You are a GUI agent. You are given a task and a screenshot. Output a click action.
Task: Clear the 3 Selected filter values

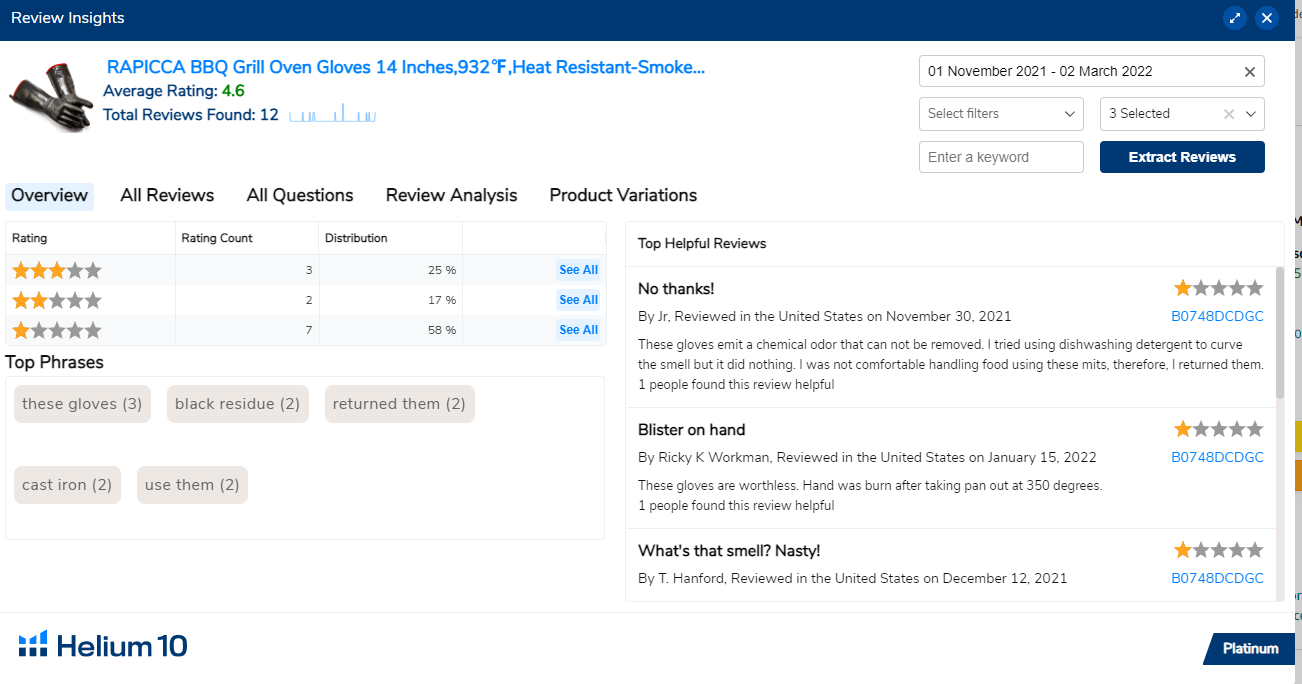(1229, 114)
